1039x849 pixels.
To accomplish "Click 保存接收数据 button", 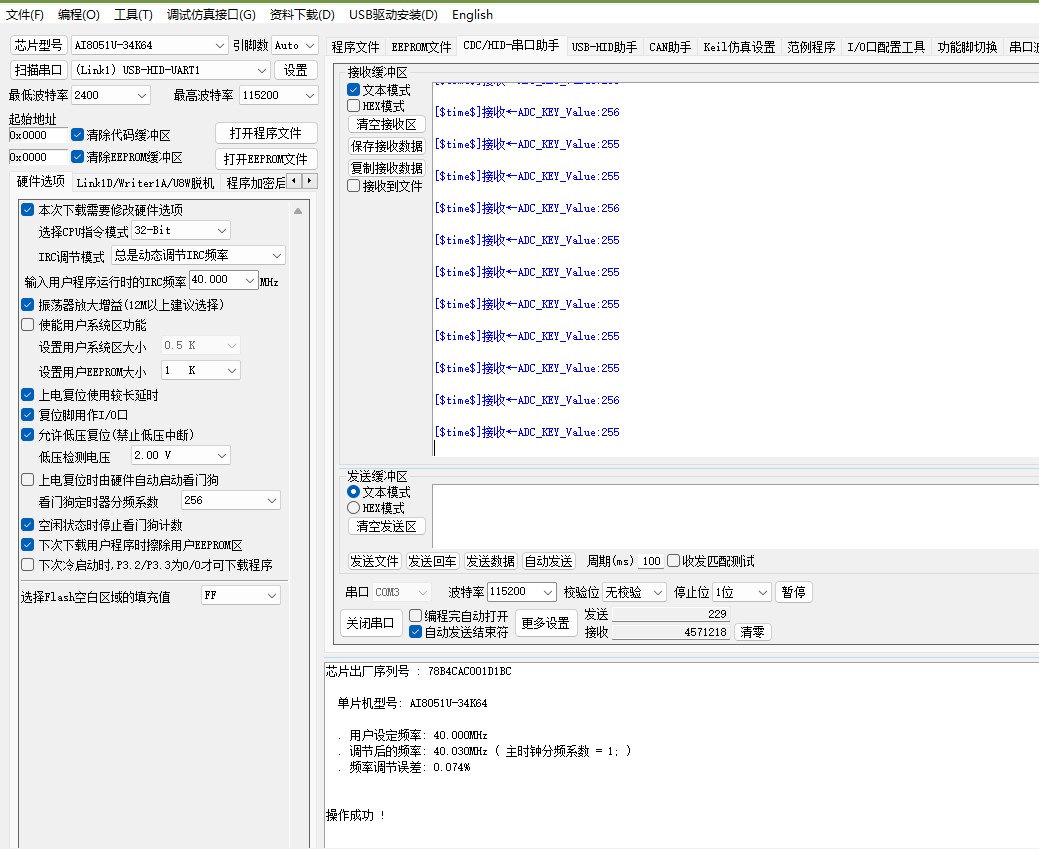I will [x=386, y=146].
